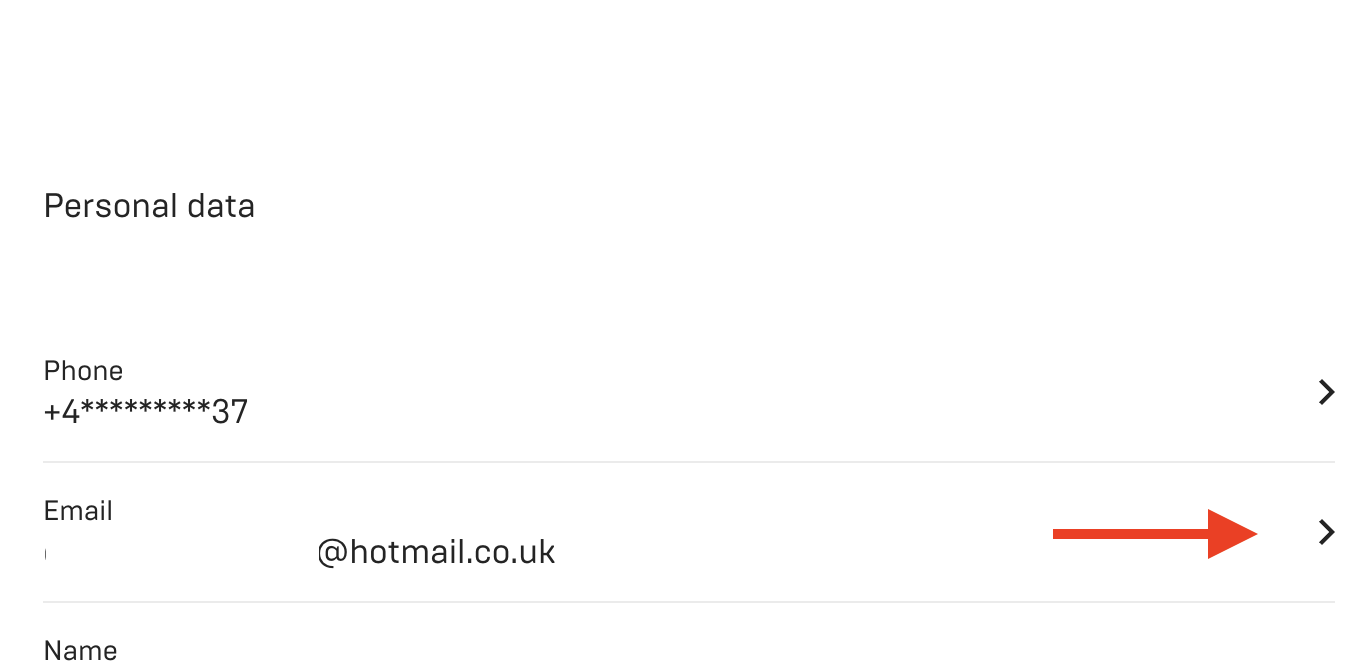Click the Personal data heading

click(x=149, y=206)
